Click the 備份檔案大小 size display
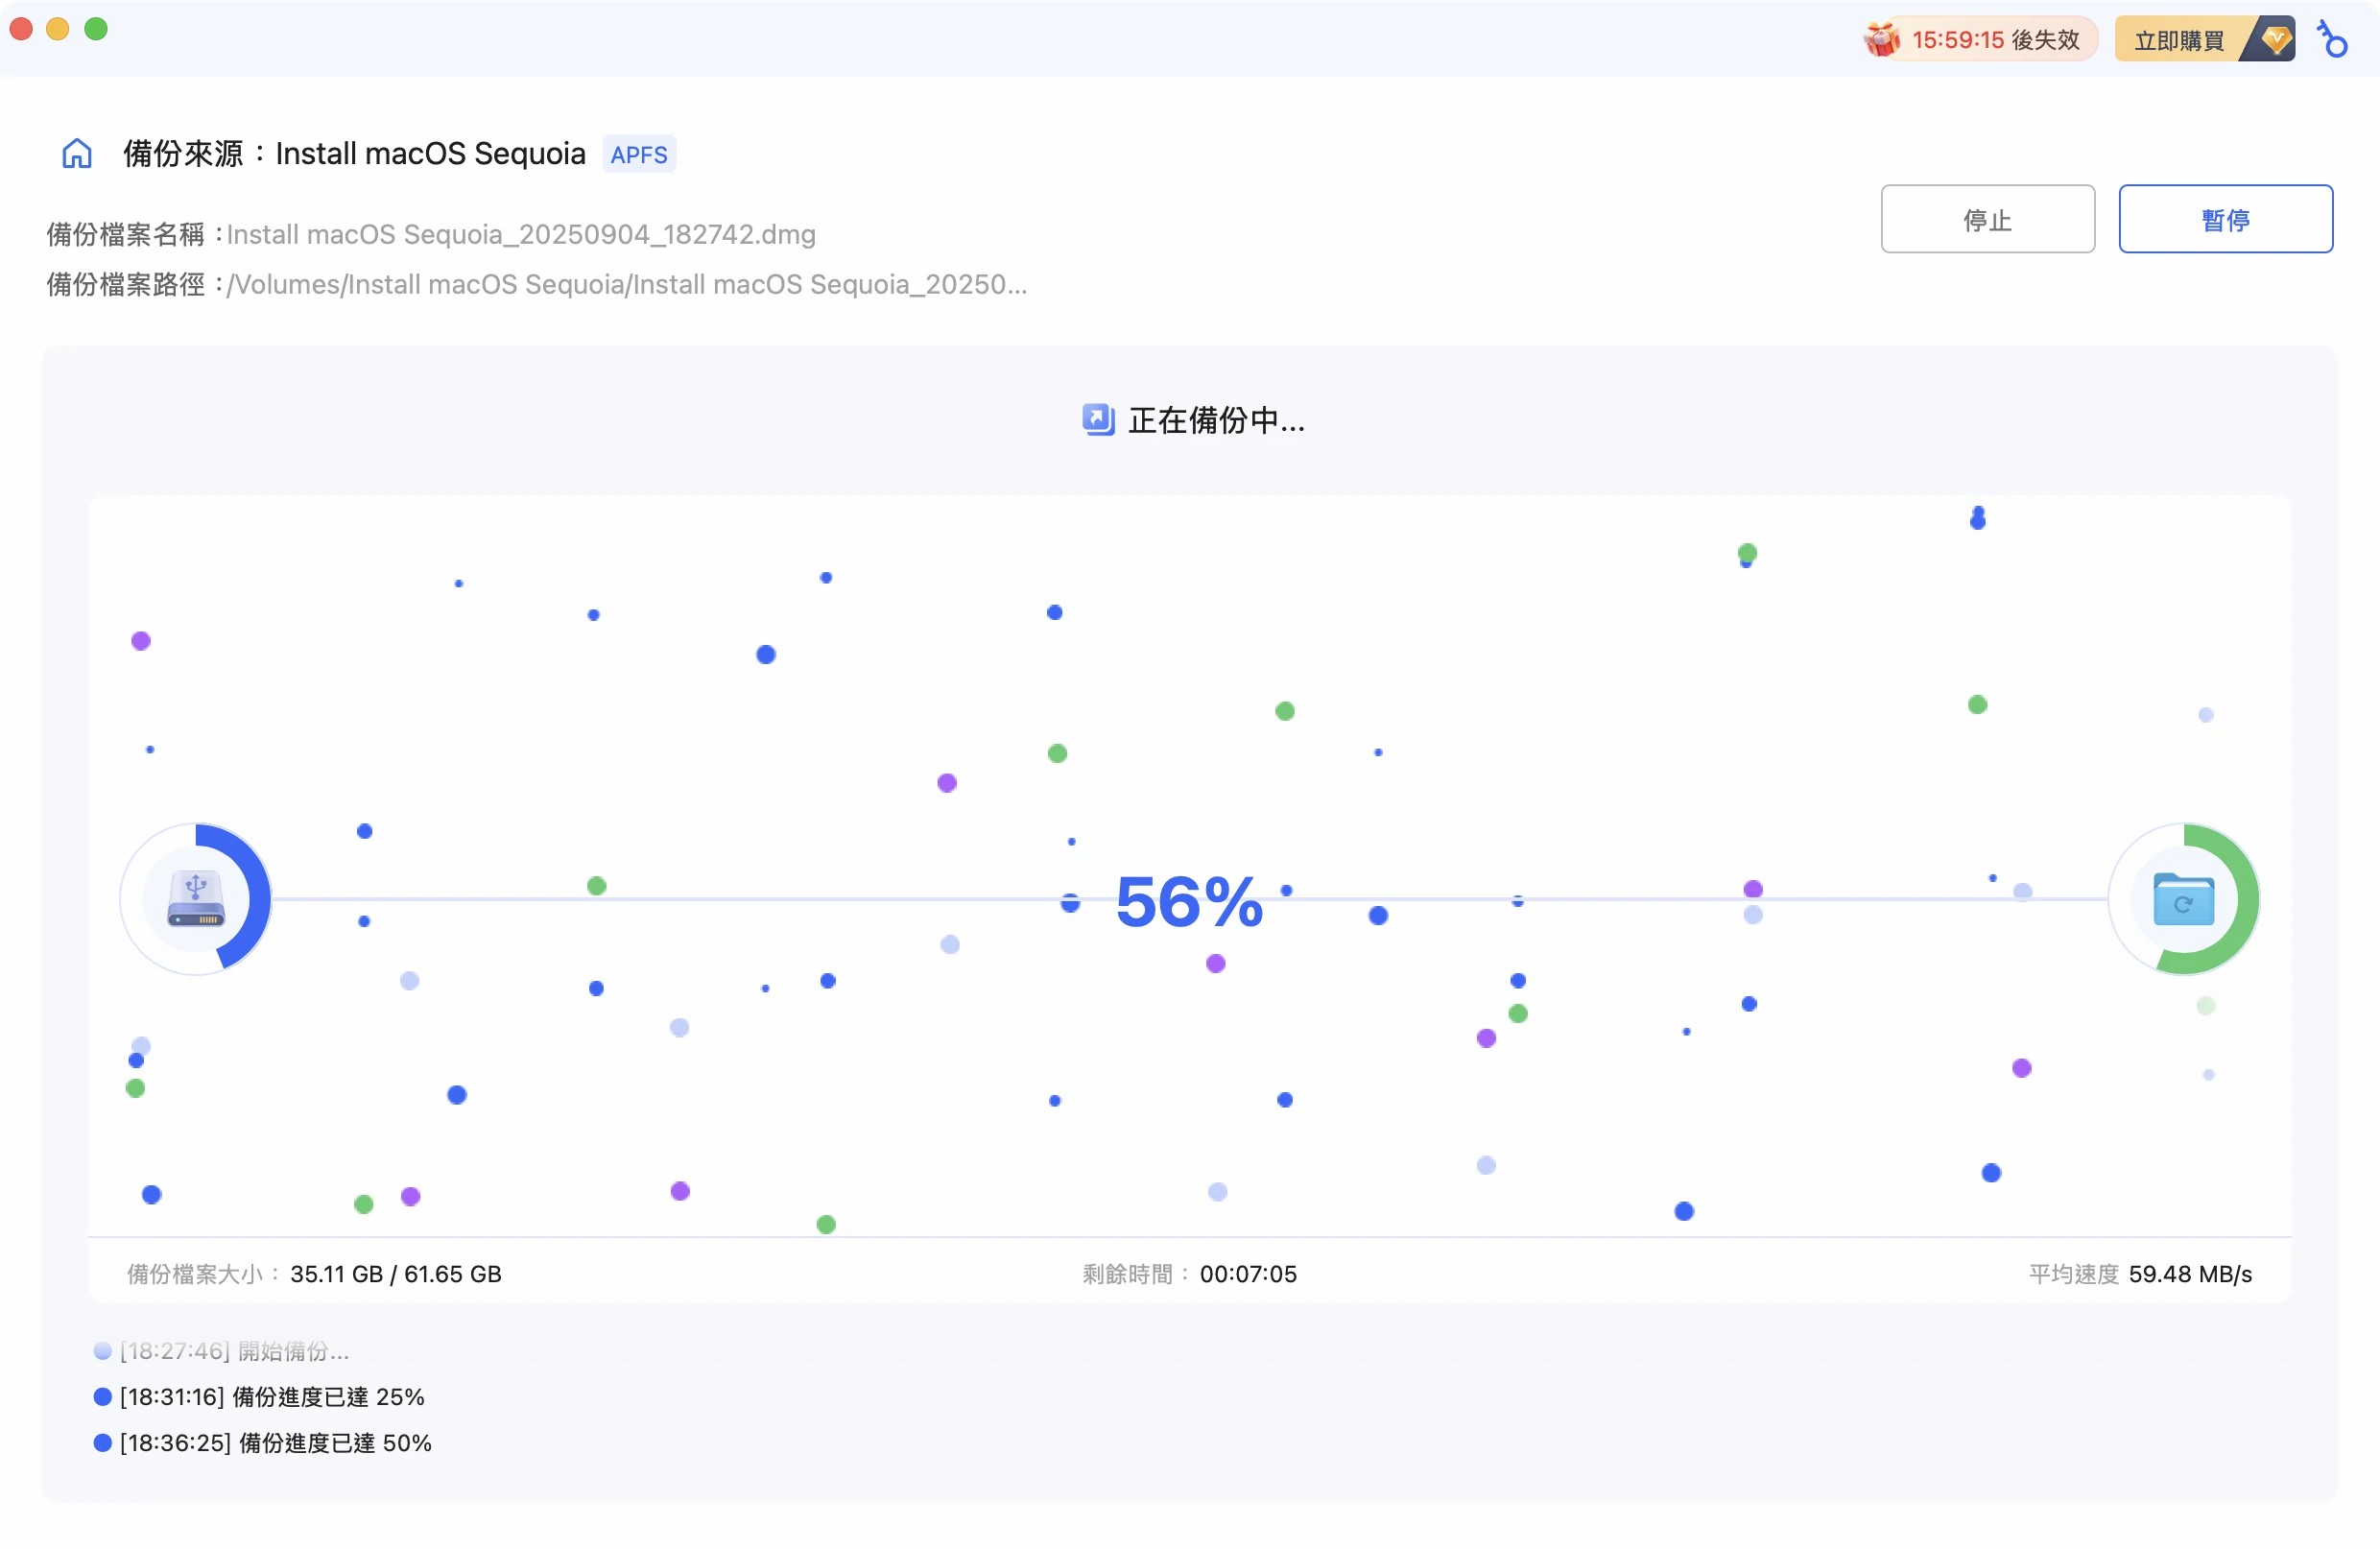 pos(313,1273)
